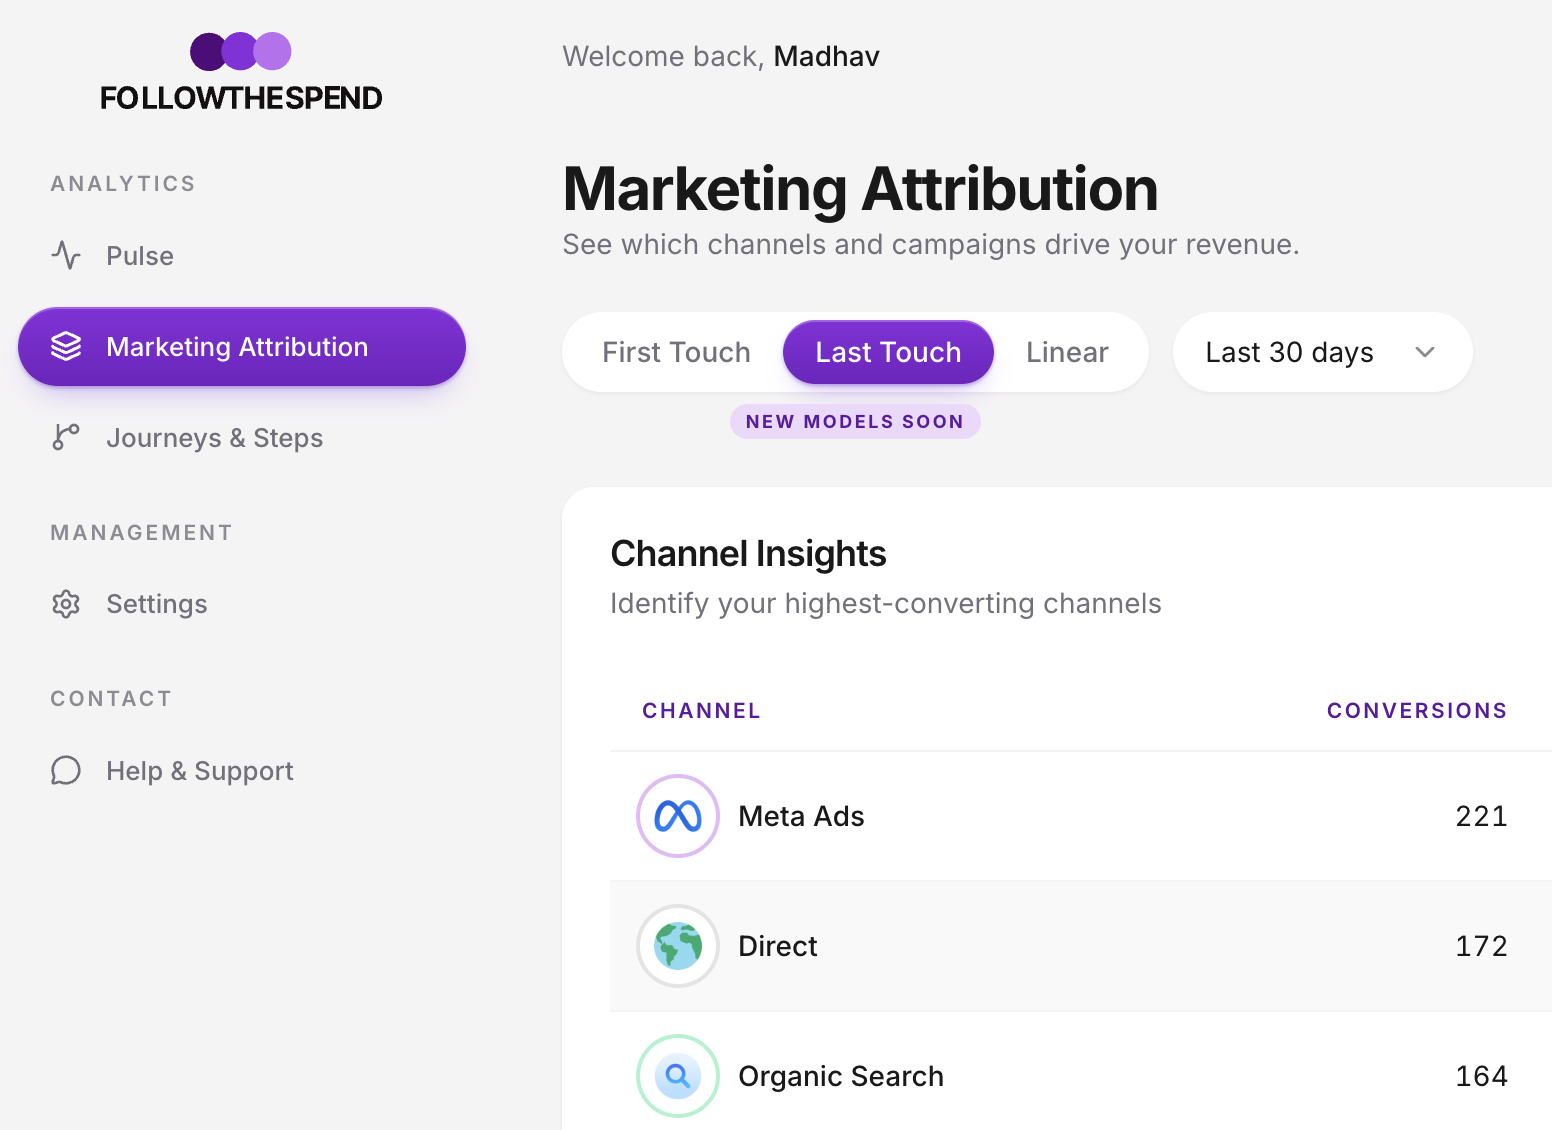The image size is (1552, 1130).
Task: Click the Journeys & Steps branch icon
Action: click(x=66, y=438)
